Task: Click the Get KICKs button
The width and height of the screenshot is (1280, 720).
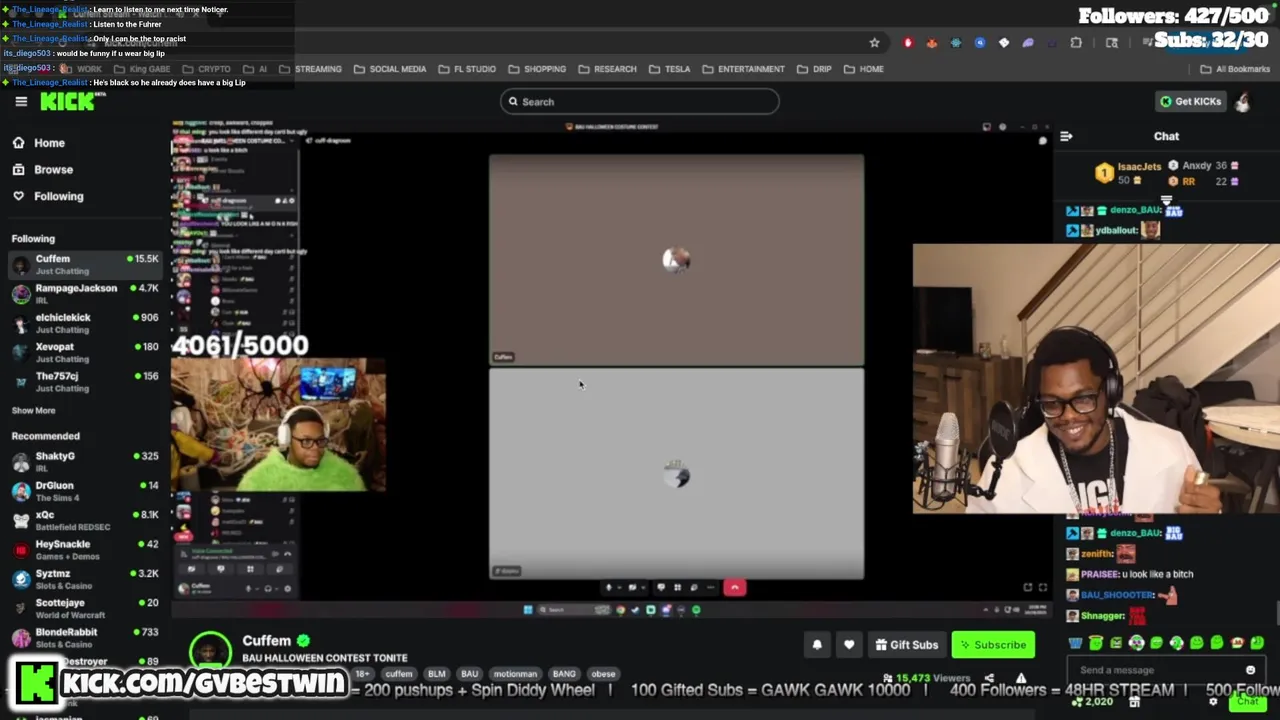Action: [1190, 101]
